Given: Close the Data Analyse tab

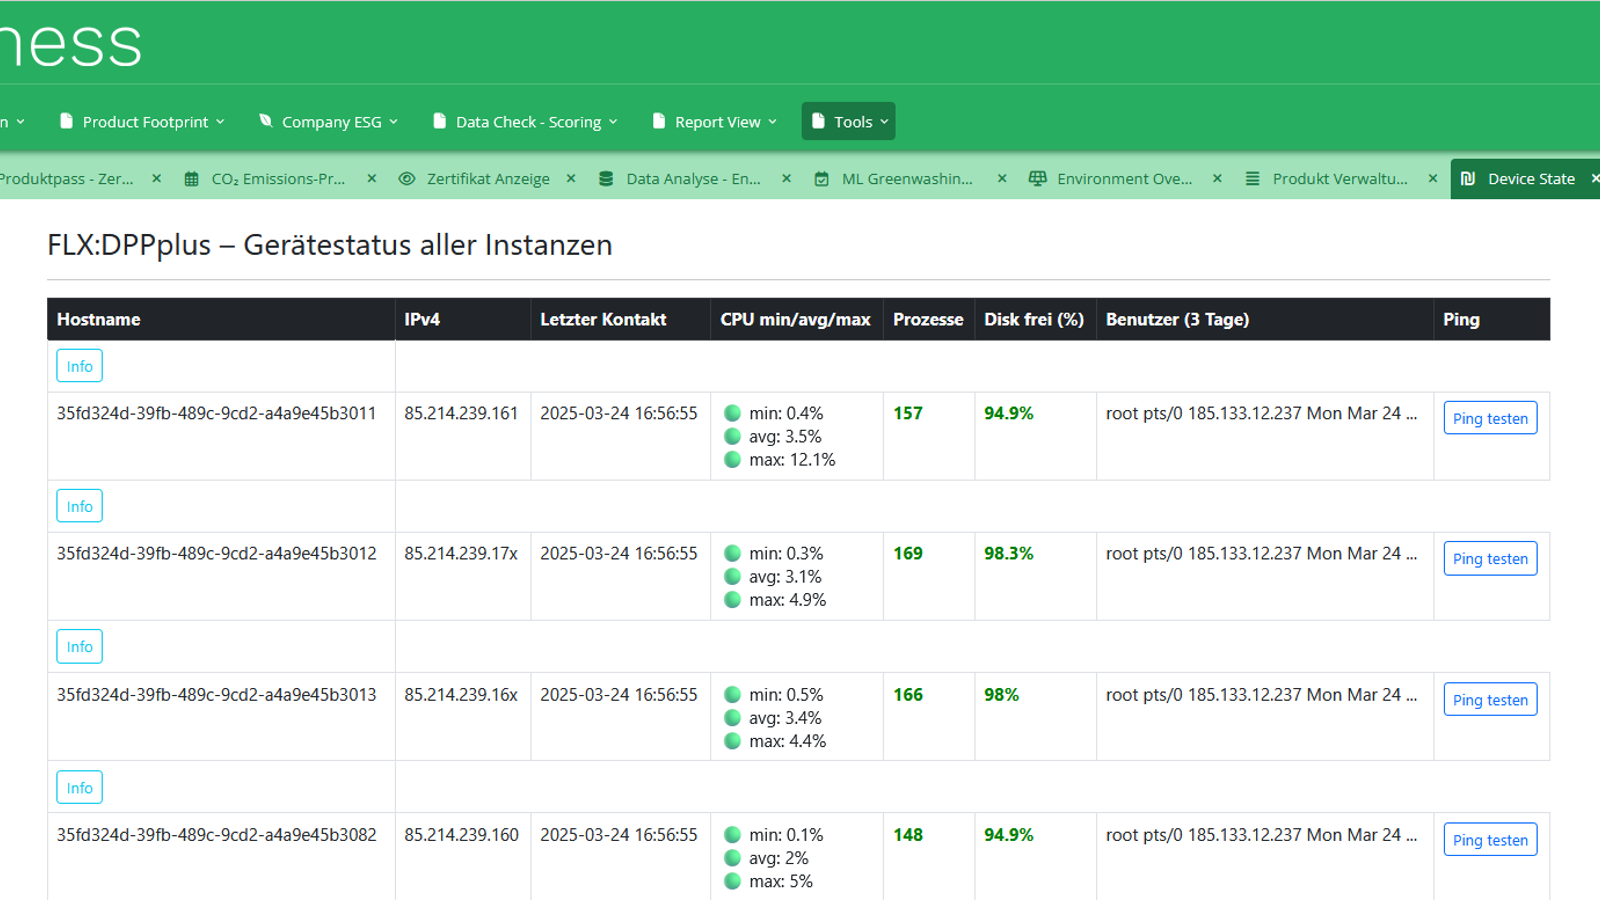Looking at the screenshot, I should pyautogui.click(x=786, y=178).
